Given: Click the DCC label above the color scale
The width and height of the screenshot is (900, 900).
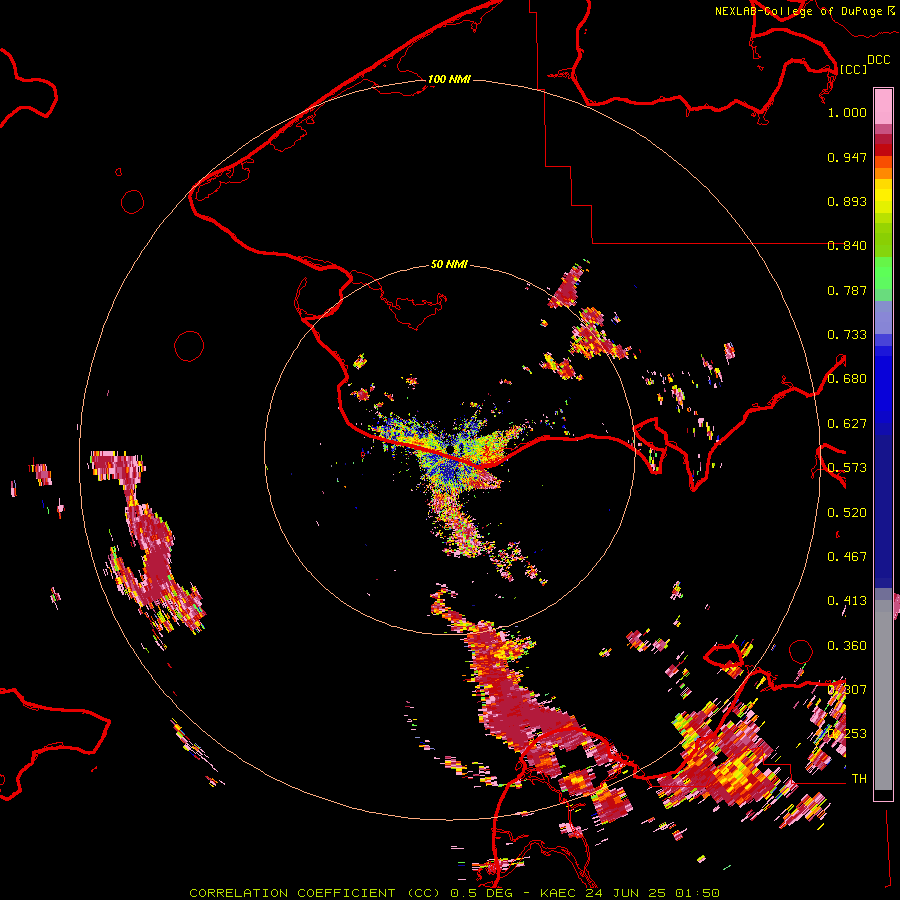Looking at the screenshot, I should point(878,59).
